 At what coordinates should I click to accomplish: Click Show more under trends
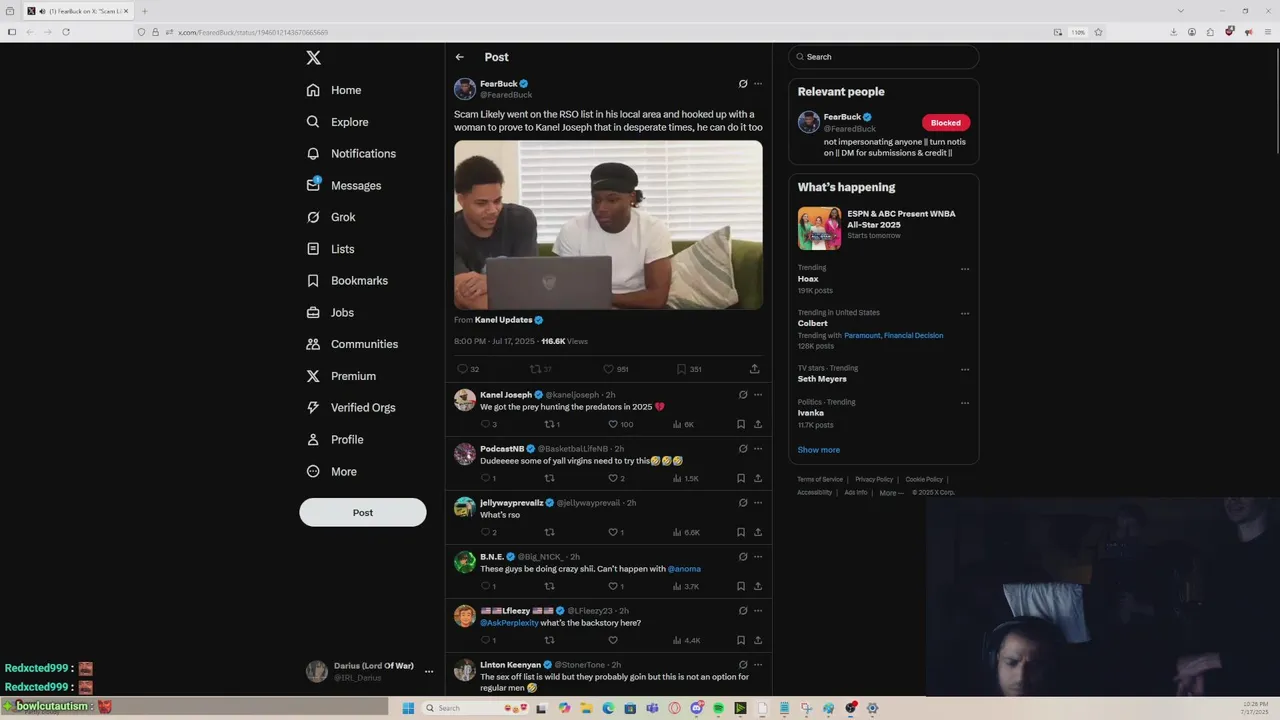(818, 450)
